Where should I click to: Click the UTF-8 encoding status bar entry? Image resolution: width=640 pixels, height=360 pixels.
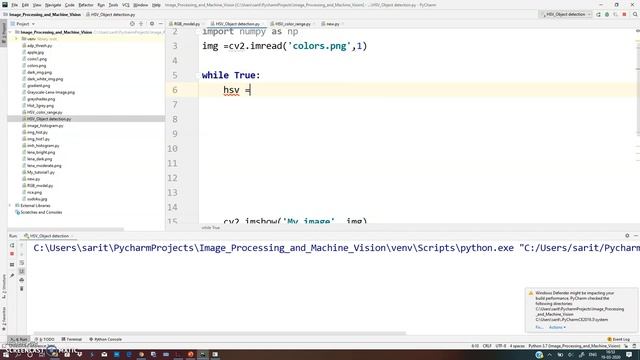[501, 346]
